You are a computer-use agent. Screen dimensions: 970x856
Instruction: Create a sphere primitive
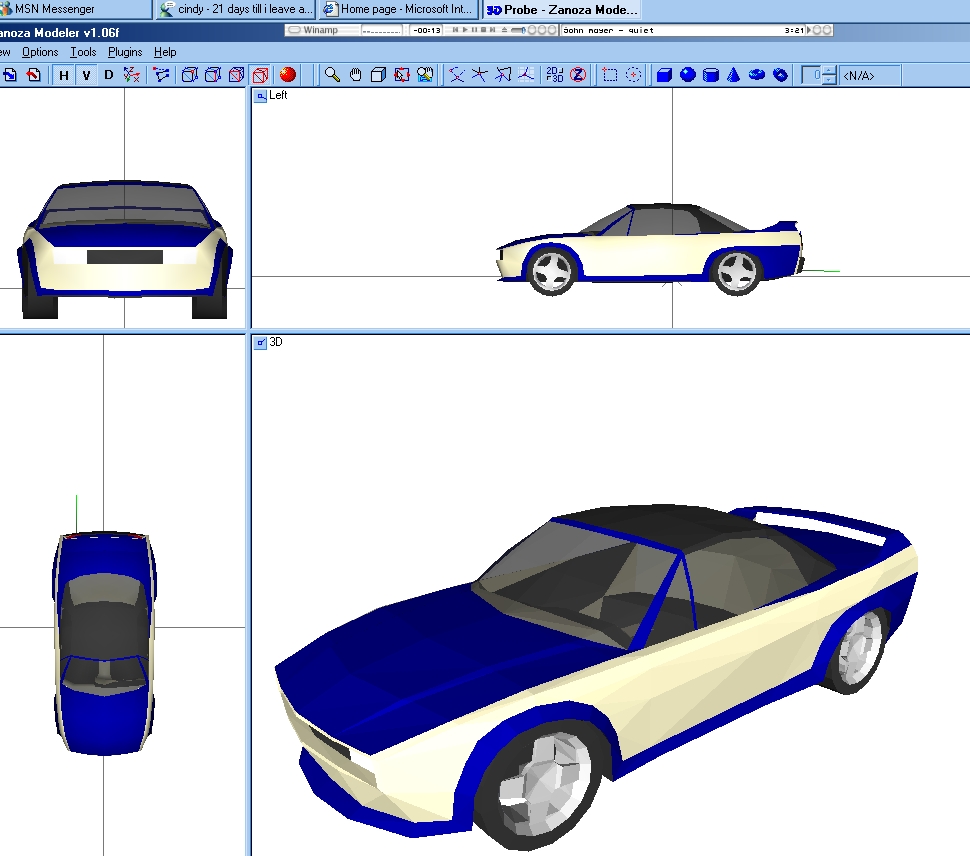tap(687, 75)
